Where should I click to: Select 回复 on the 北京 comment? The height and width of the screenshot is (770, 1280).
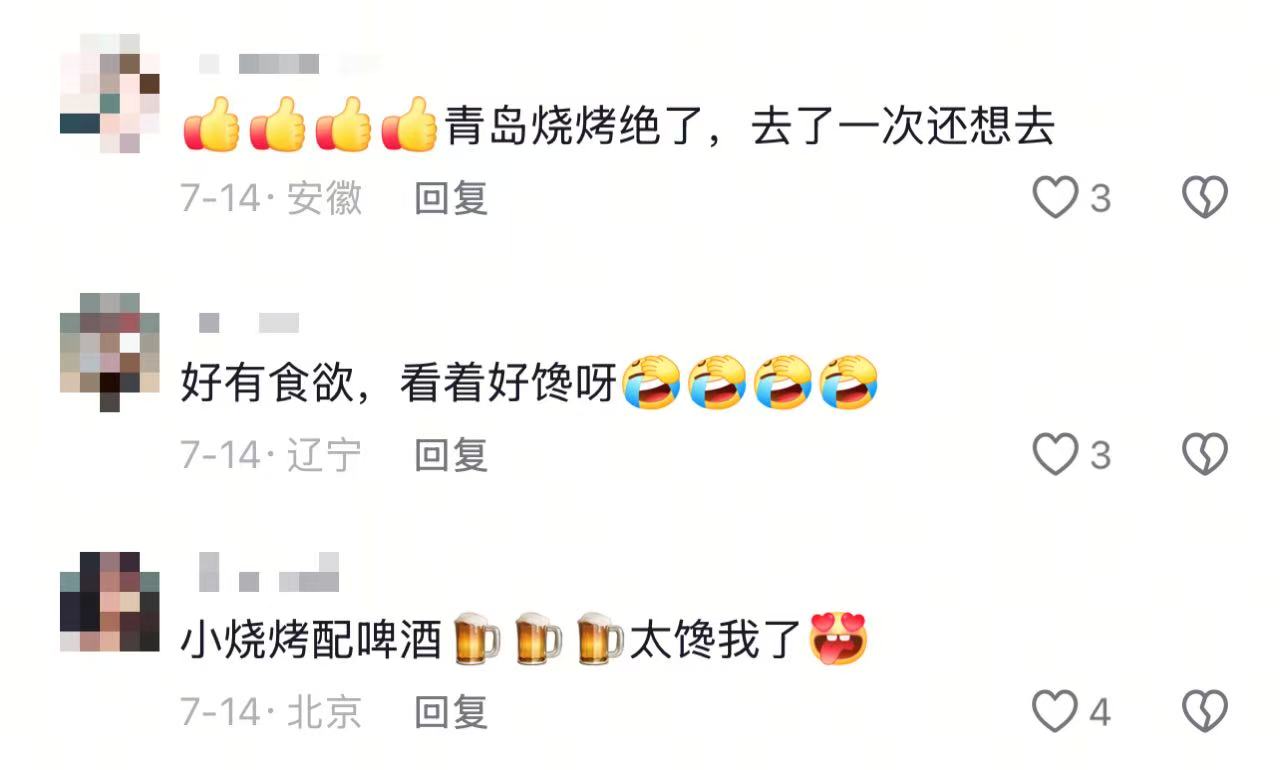point(451,712)
